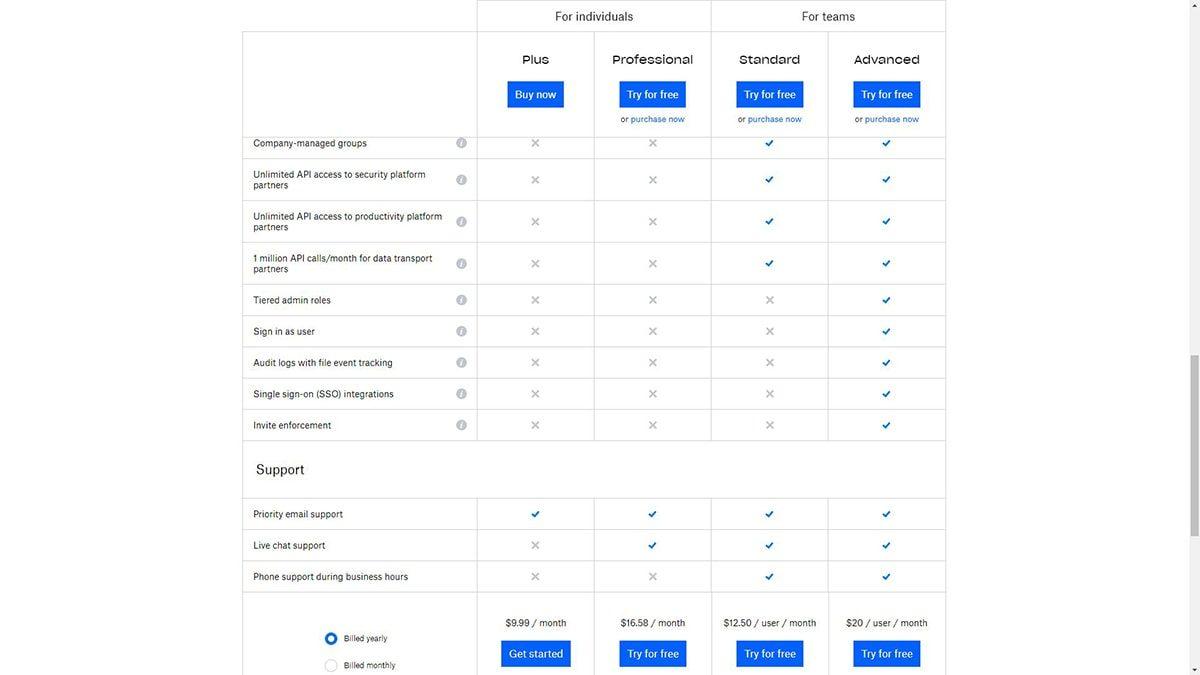Select the Billed yearly option
Screen dimensions: 1200x675
click(x=331, y=638)
